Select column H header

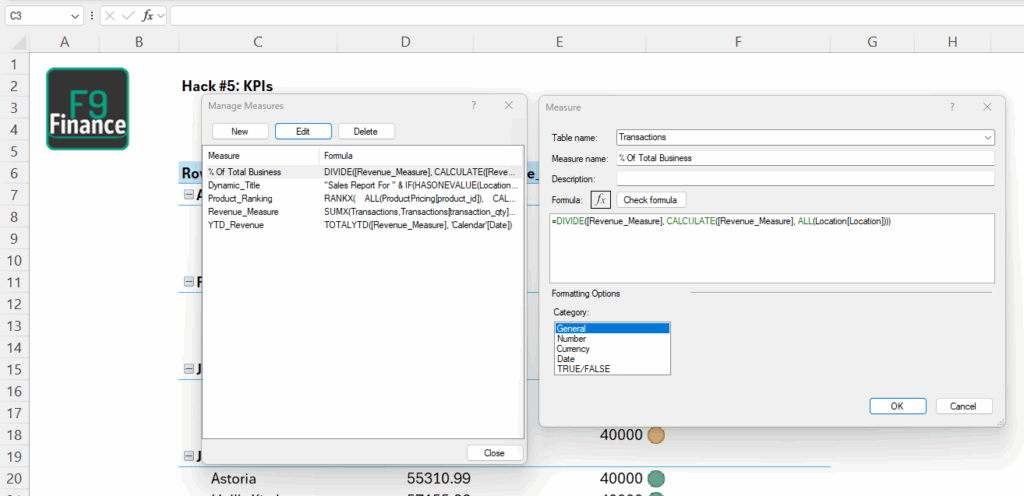click(x=953, y=42)
